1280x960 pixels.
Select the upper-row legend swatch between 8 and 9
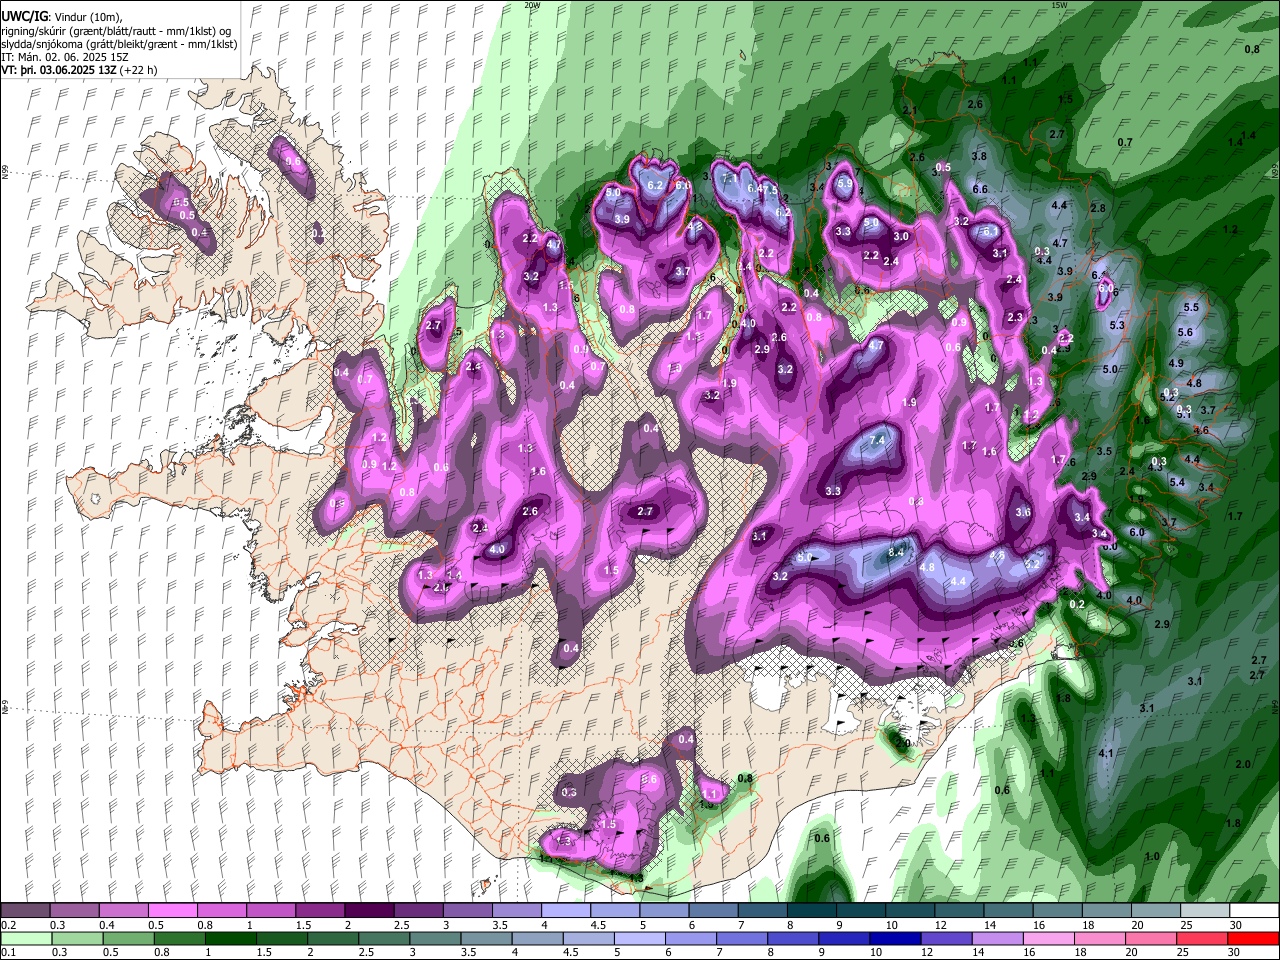point(810,911)
